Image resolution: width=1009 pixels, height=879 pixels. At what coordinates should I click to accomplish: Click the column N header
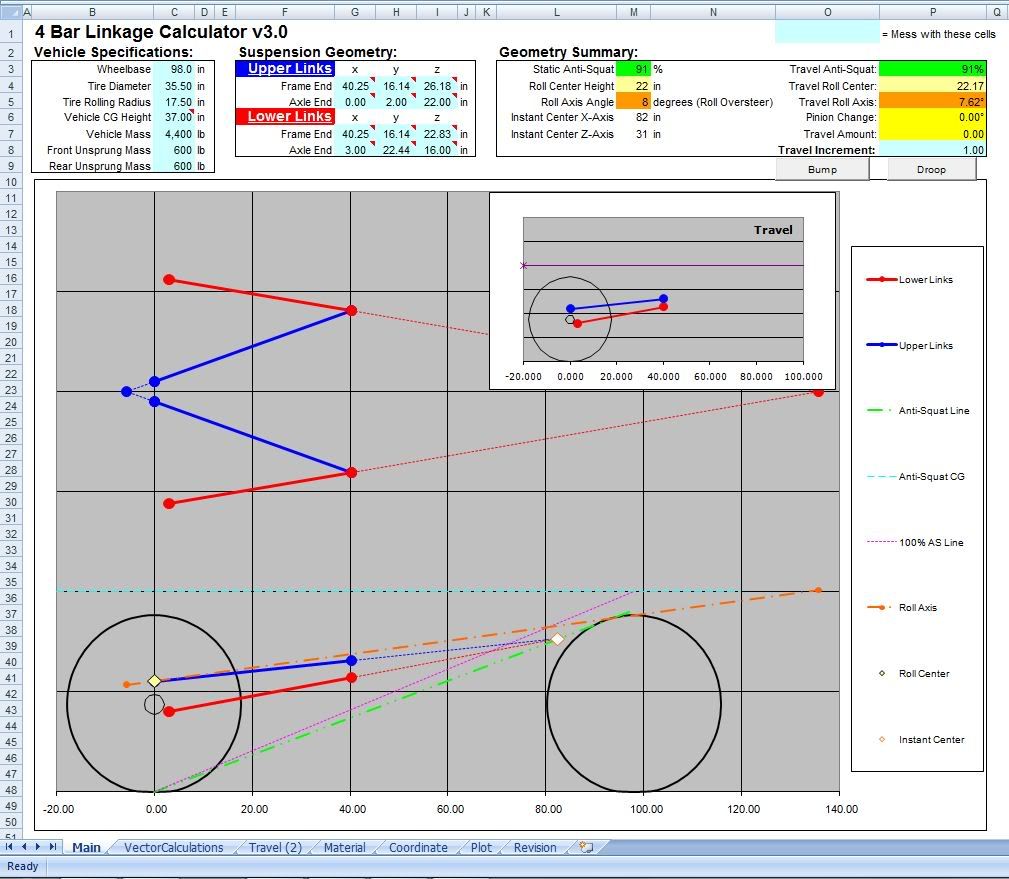(x=712, y=11)
